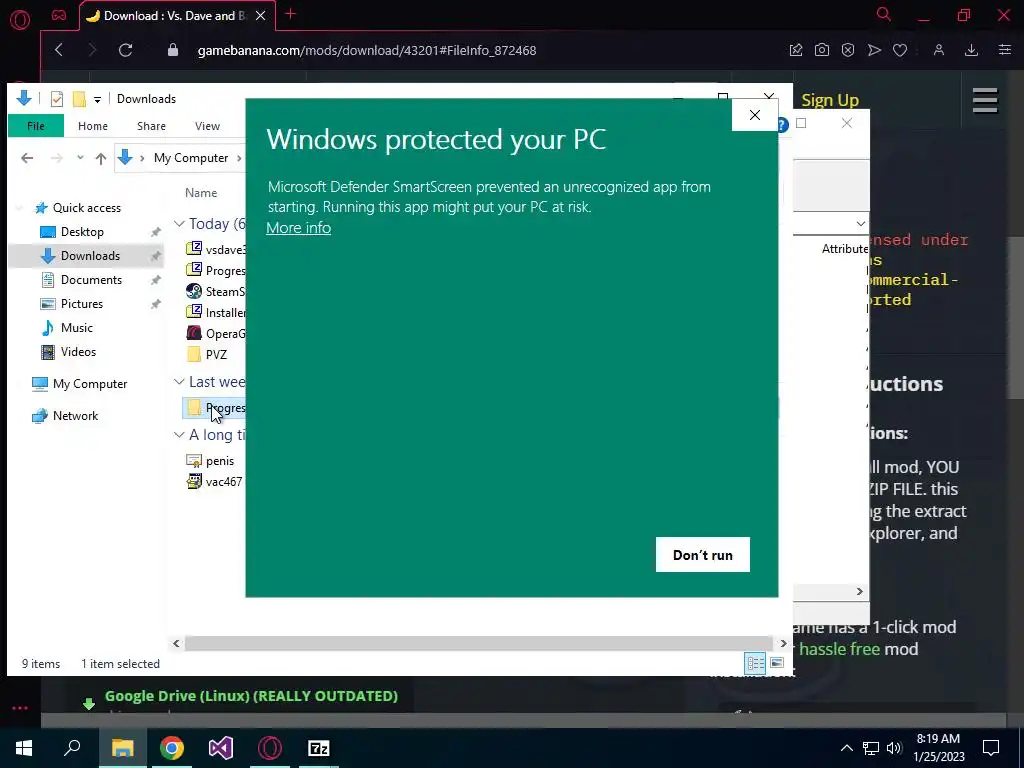
Task: Open the Explorer View ribbon tab
Action: tap(208, 126)
